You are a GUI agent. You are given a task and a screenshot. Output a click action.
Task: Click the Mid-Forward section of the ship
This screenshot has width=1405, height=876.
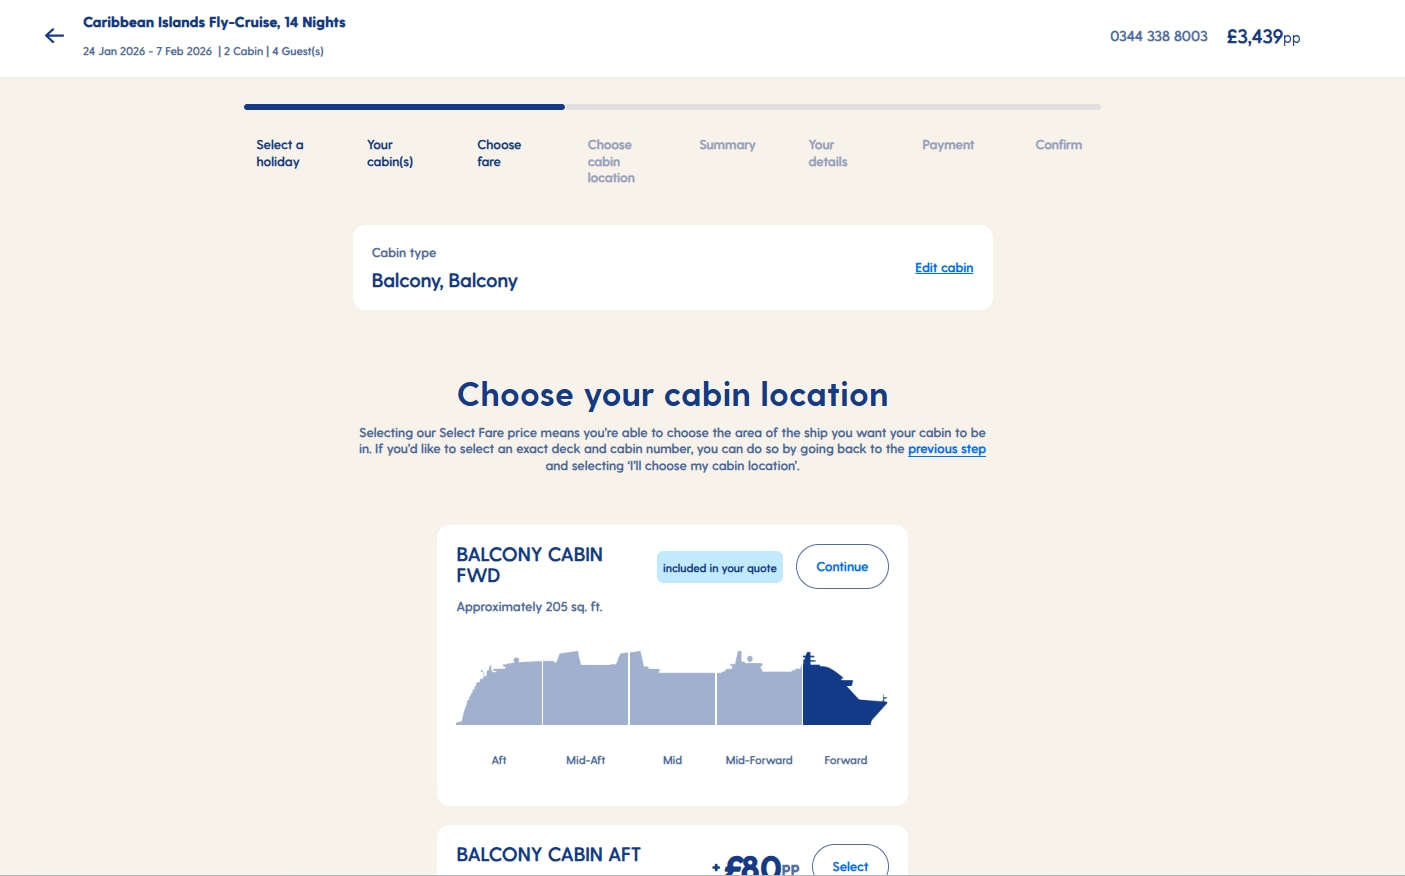760,690
